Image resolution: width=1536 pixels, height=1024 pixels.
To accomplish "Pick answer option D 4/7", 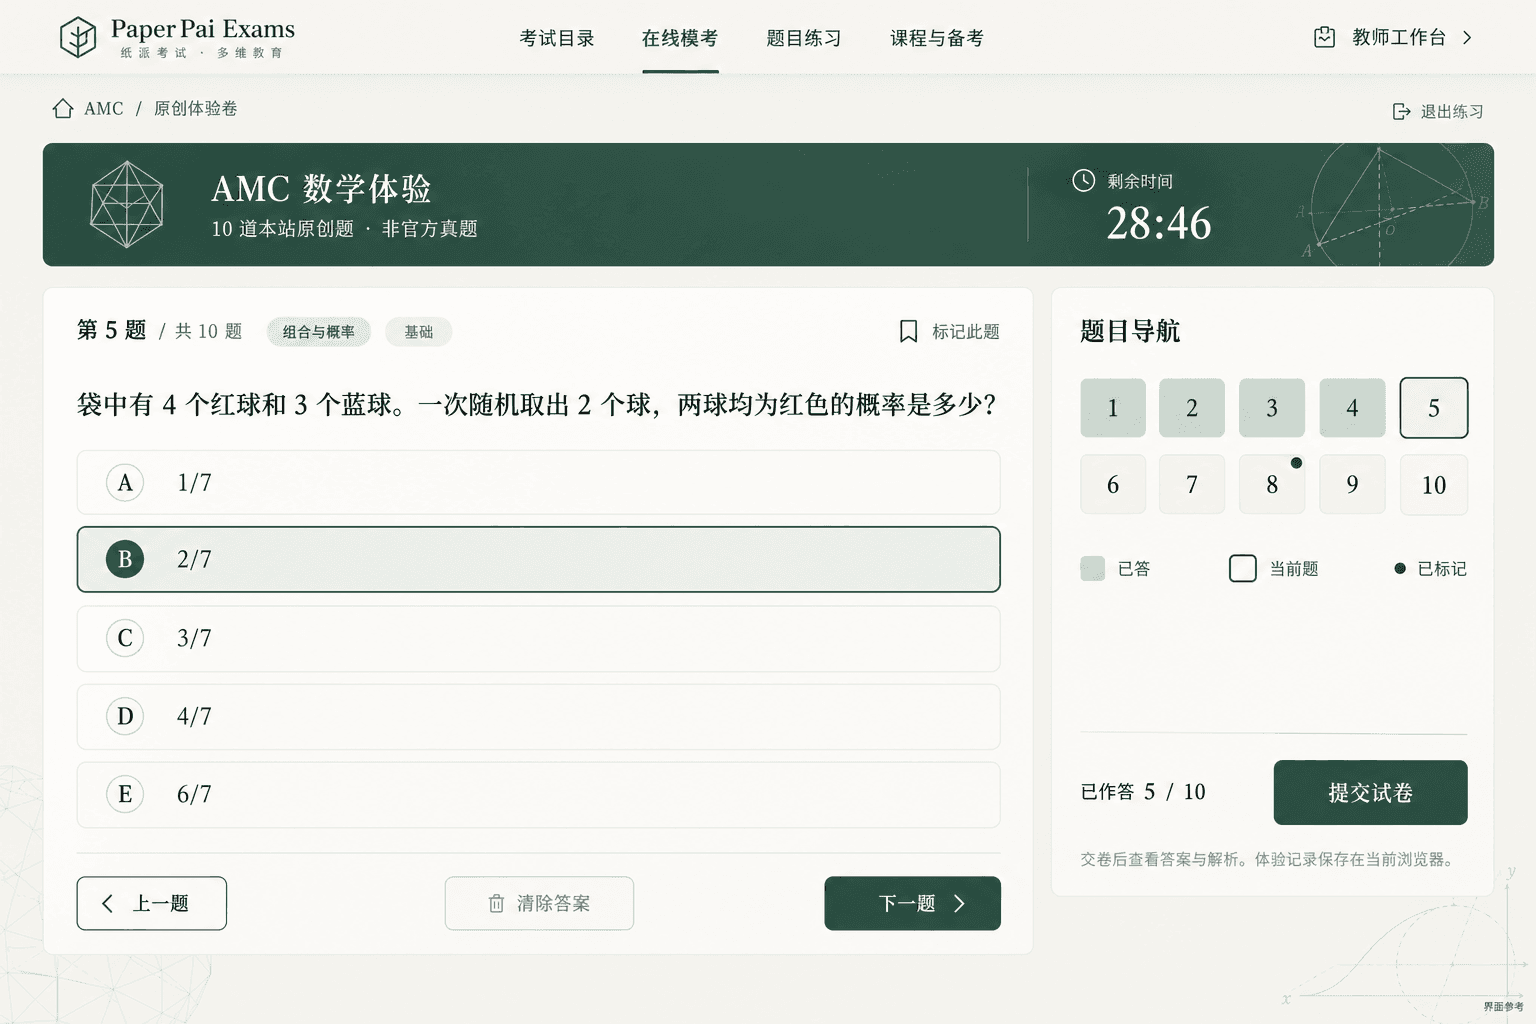I will pyautogui.click(x=538, y=716).
